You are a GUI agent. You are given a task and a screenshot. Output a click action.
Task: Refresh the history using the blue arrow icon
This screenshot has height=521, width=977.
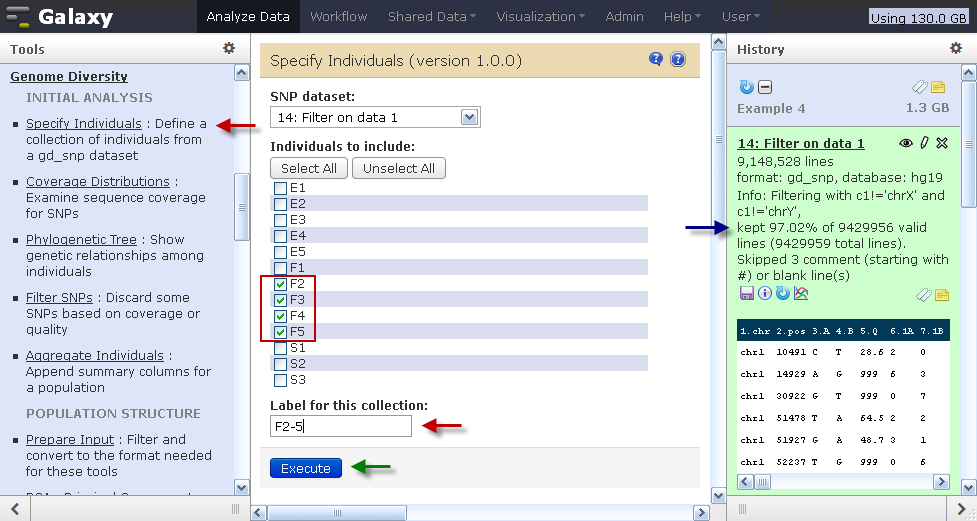point(746,87)
